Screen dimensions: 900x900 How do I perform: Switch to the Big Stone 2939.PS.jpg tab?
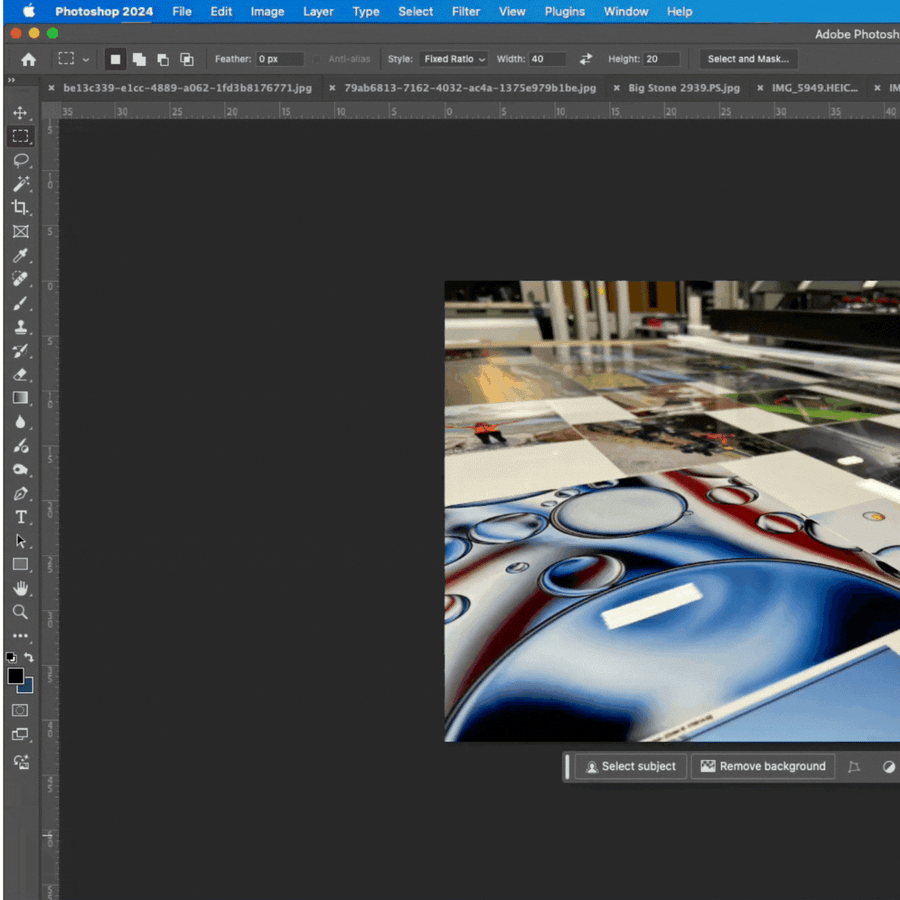point(684,88)
